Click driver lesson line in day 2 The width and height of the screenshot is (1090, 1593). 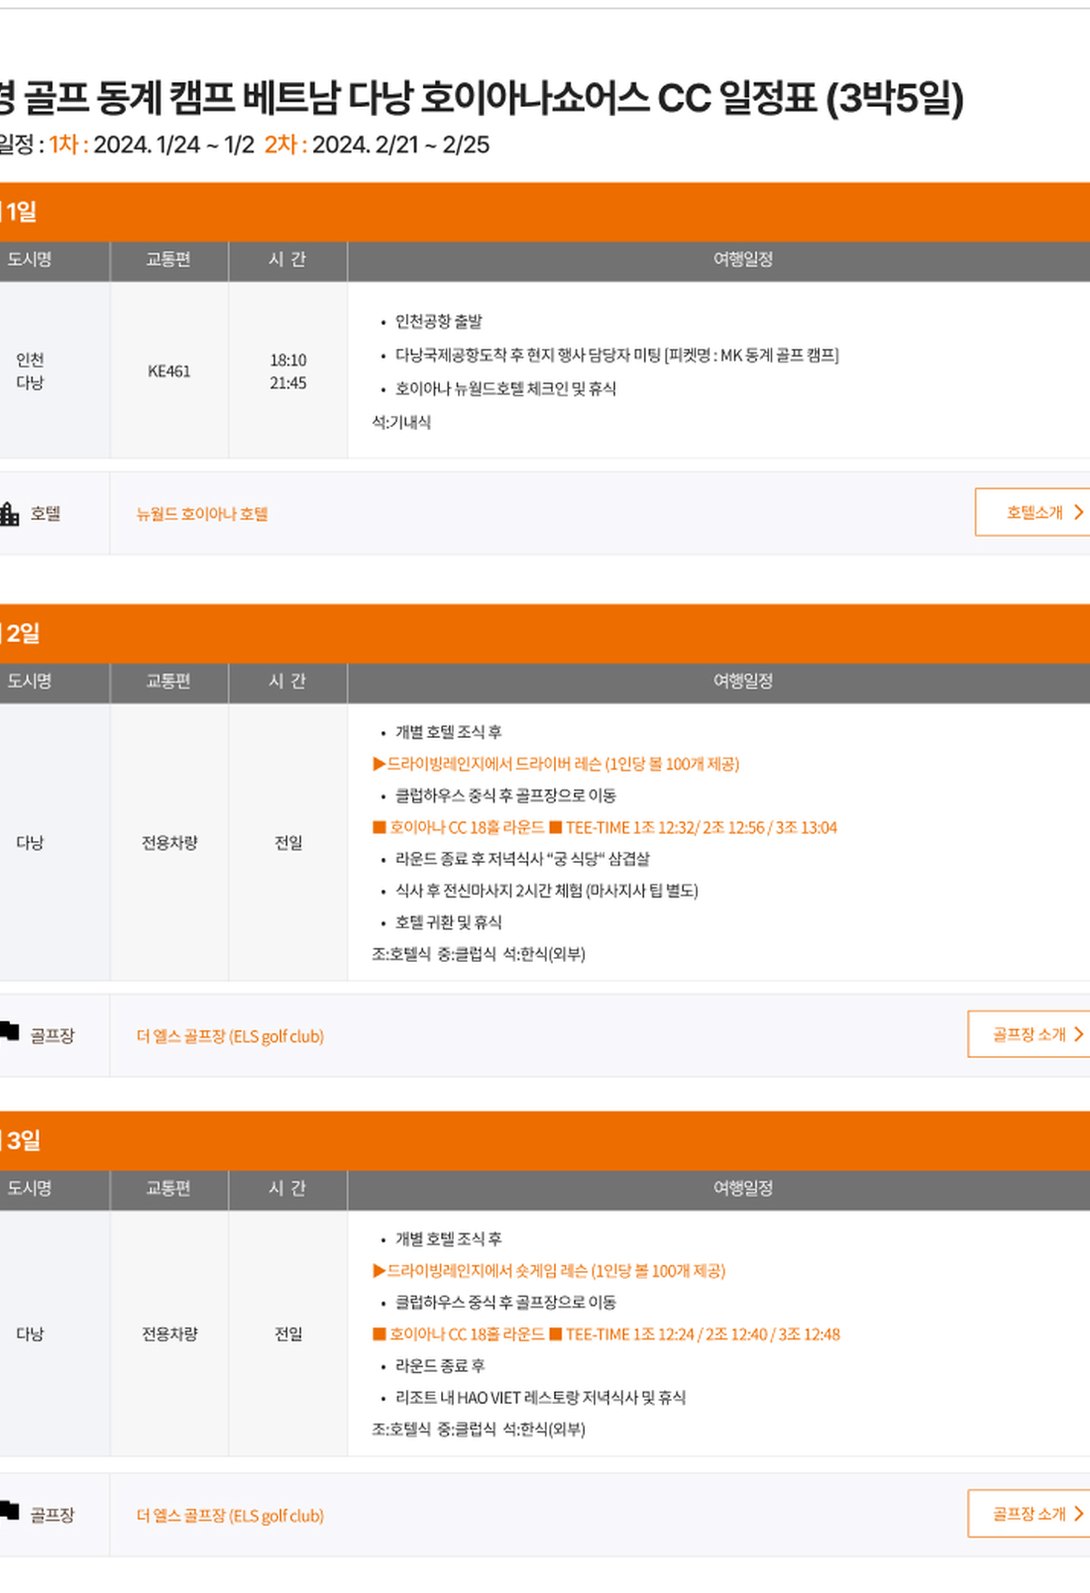point(555,764)
